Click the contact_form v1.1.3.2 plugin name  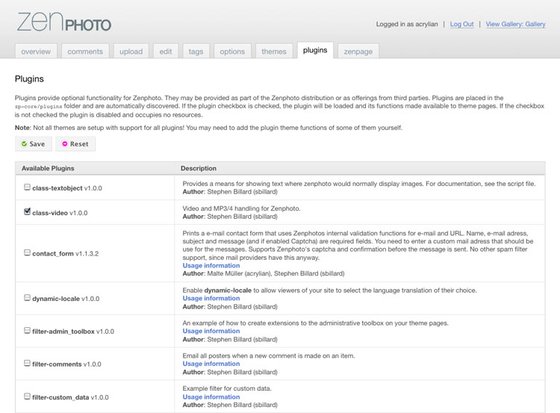click(x=65, y=254)
